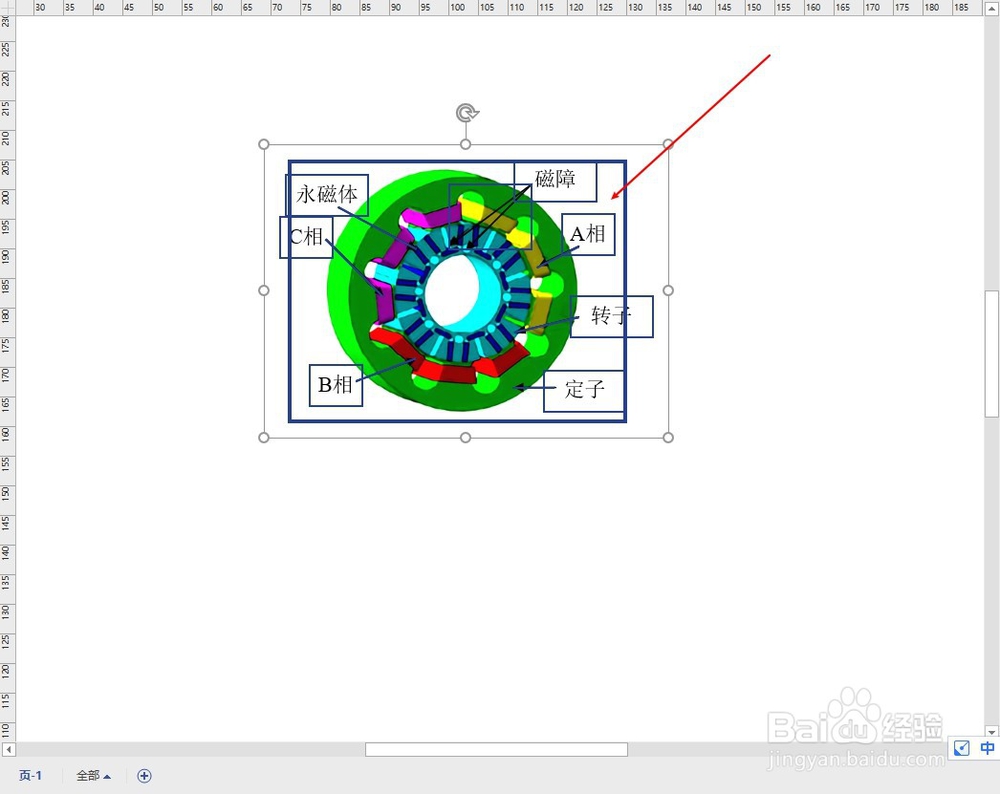The image size is (1000, 794).
Task: Expand the 全部 pages dropdown
Action: pos(93,776)
